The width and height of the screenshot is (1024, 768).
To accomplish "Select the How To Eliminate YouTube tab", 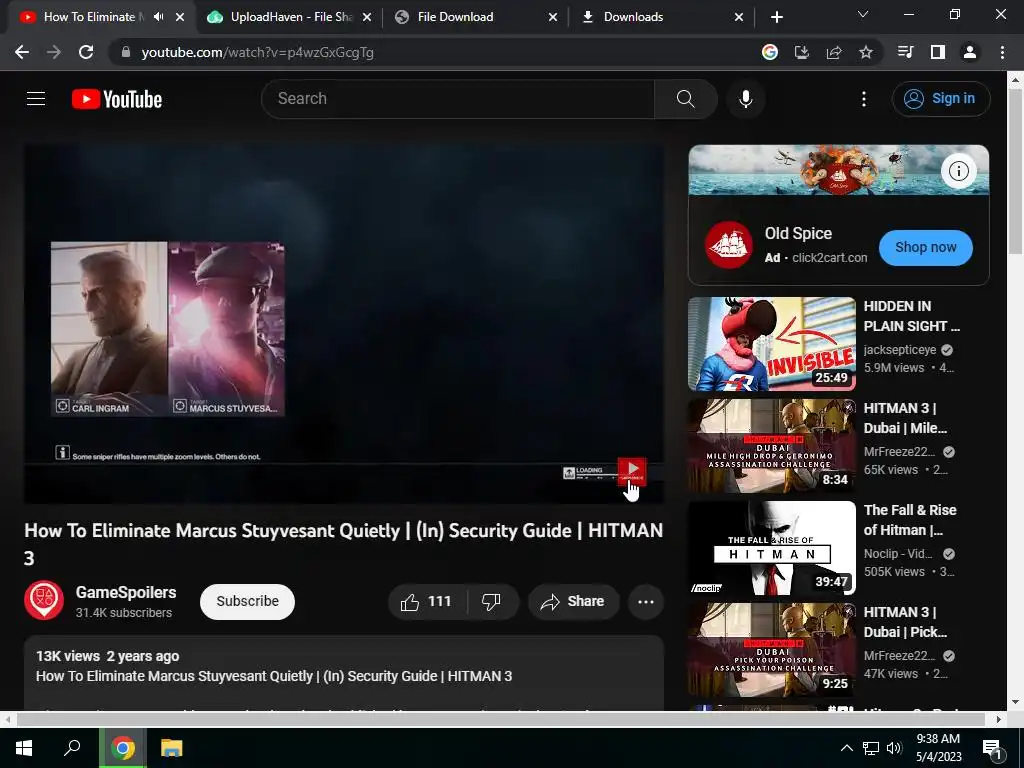I will (89, 17).
